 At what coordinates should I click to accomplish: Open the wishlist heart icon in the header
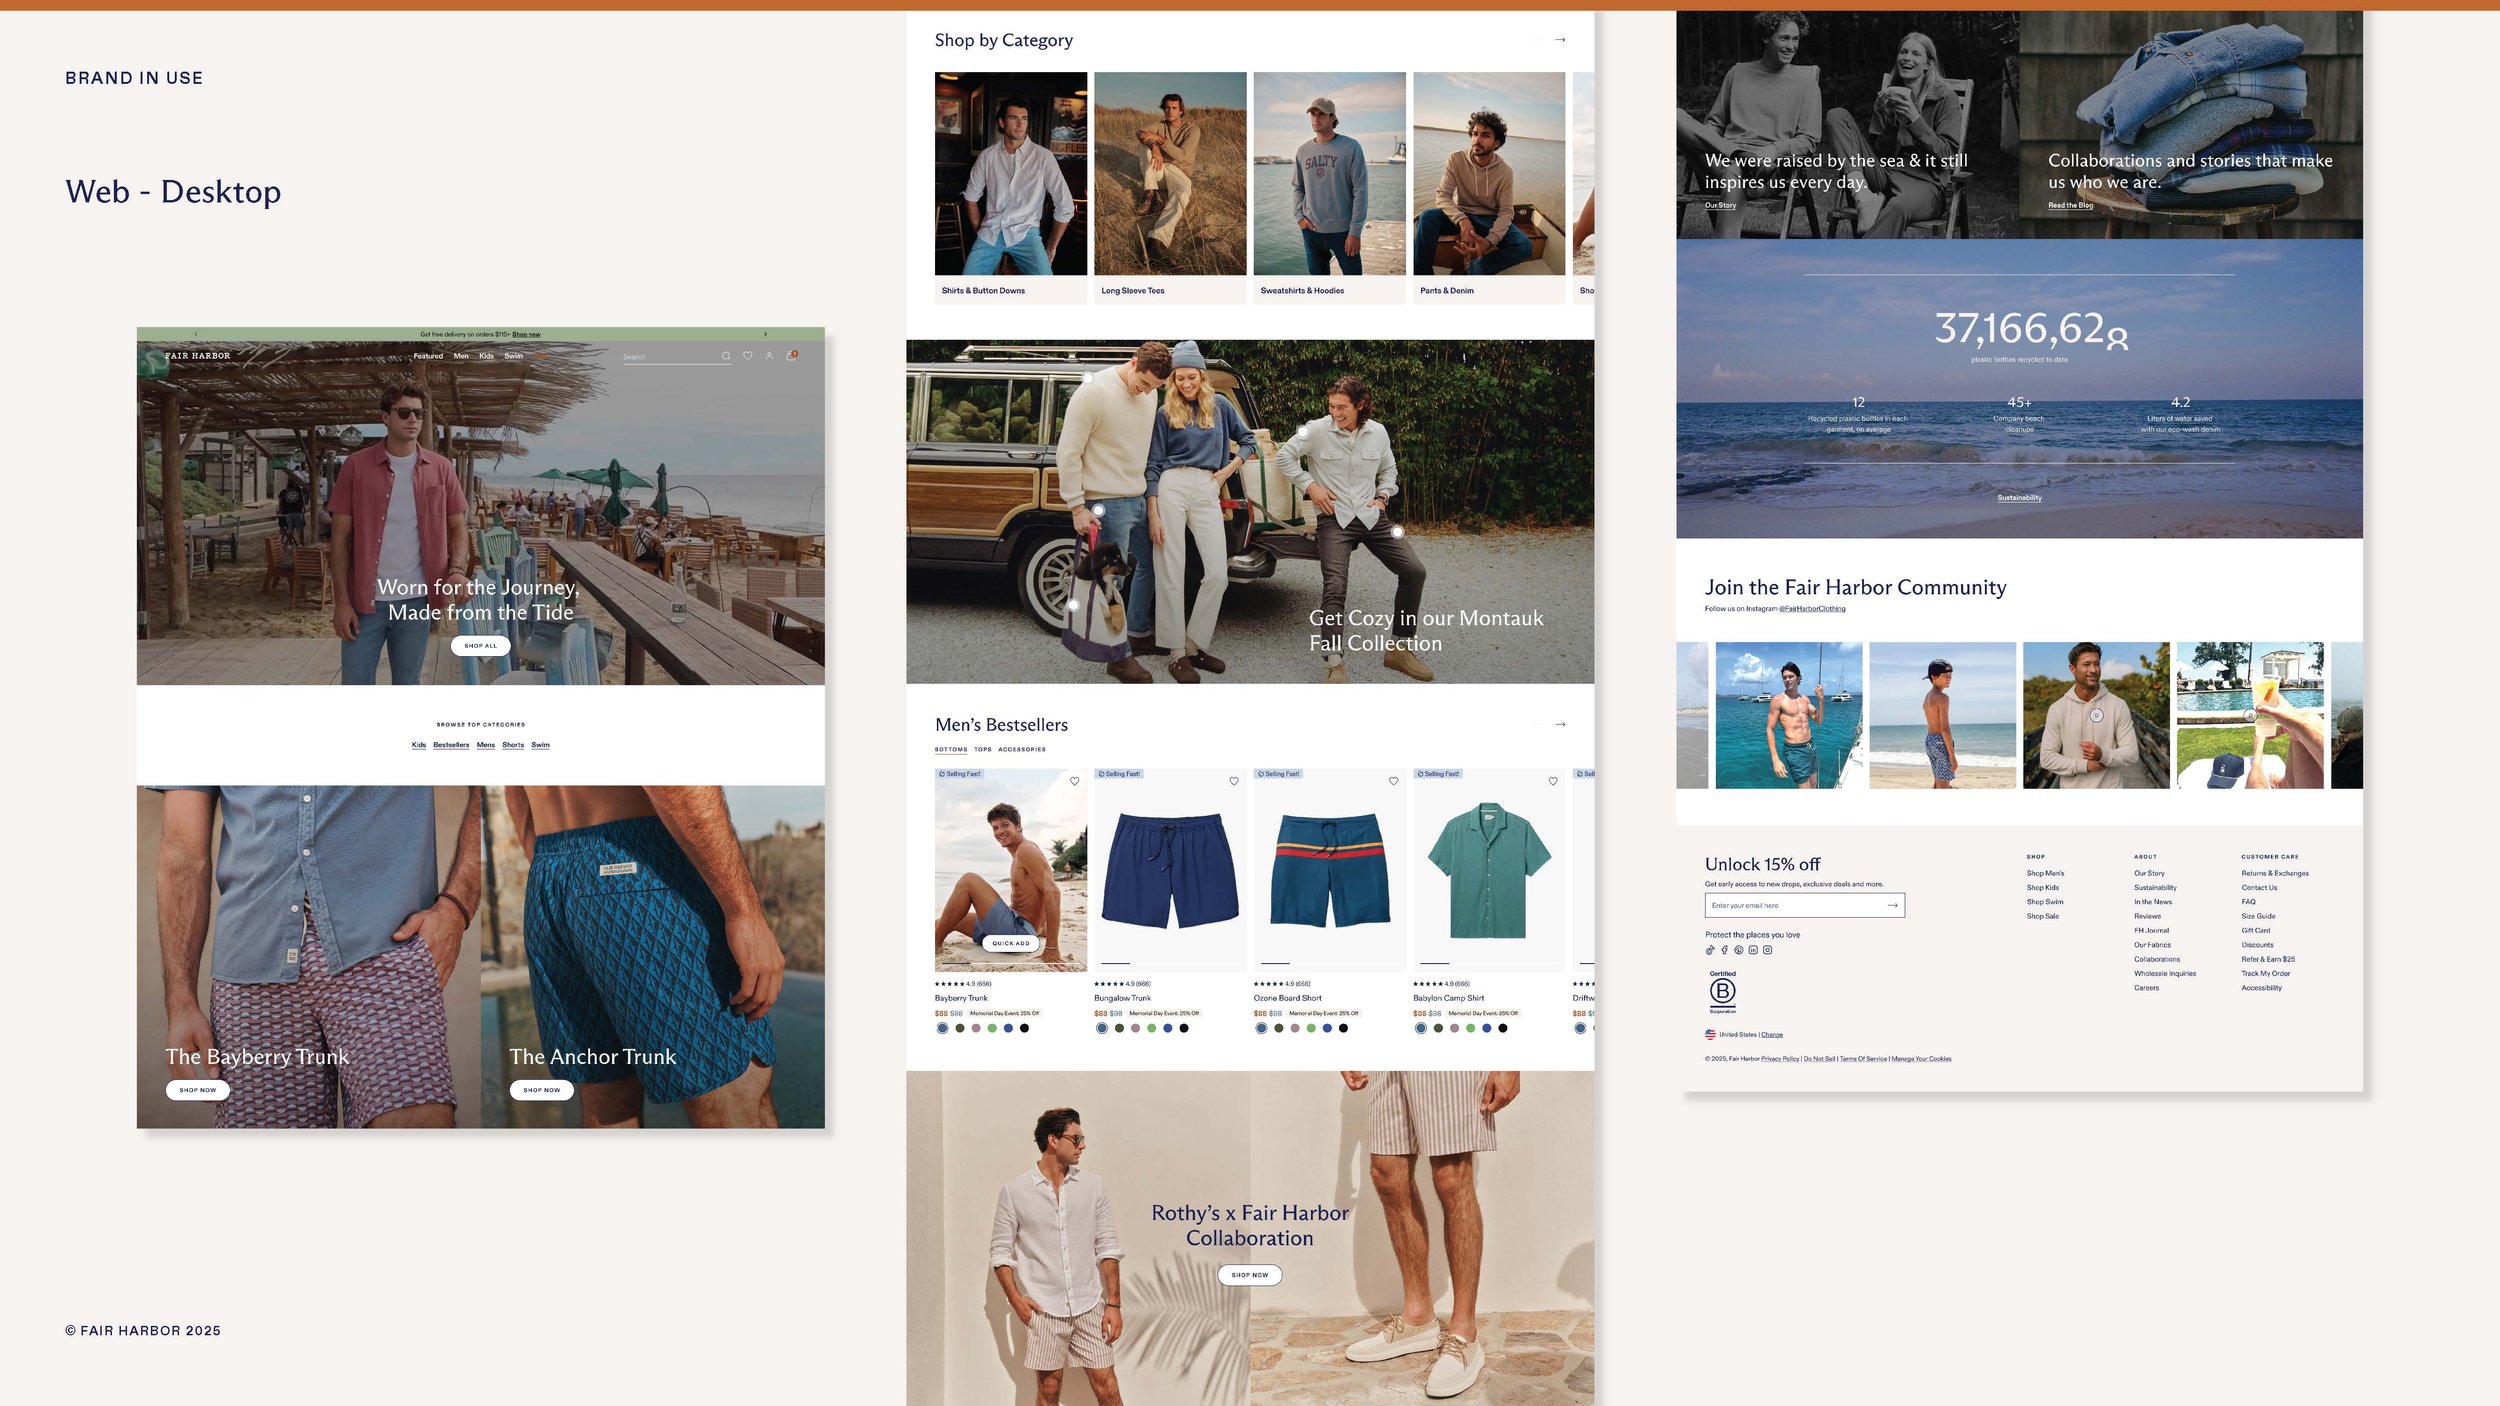point(747,356)
